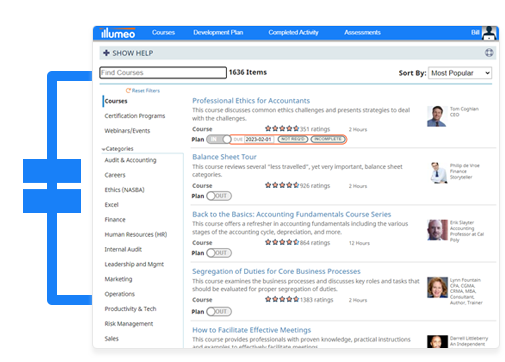
Task: Click star rating for Back to the Basics course
Action: point(282,242)
